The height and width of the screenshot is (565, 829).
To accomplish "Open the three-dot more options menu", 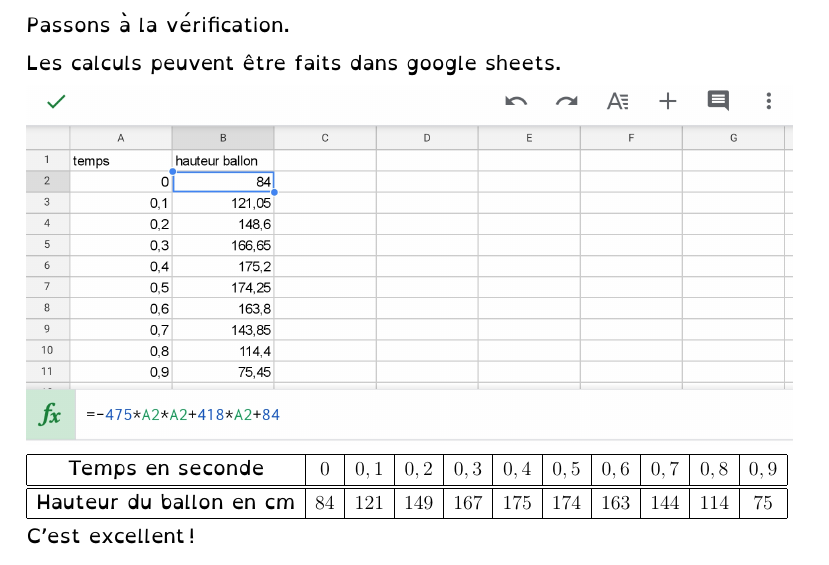I will pos(768,101).
